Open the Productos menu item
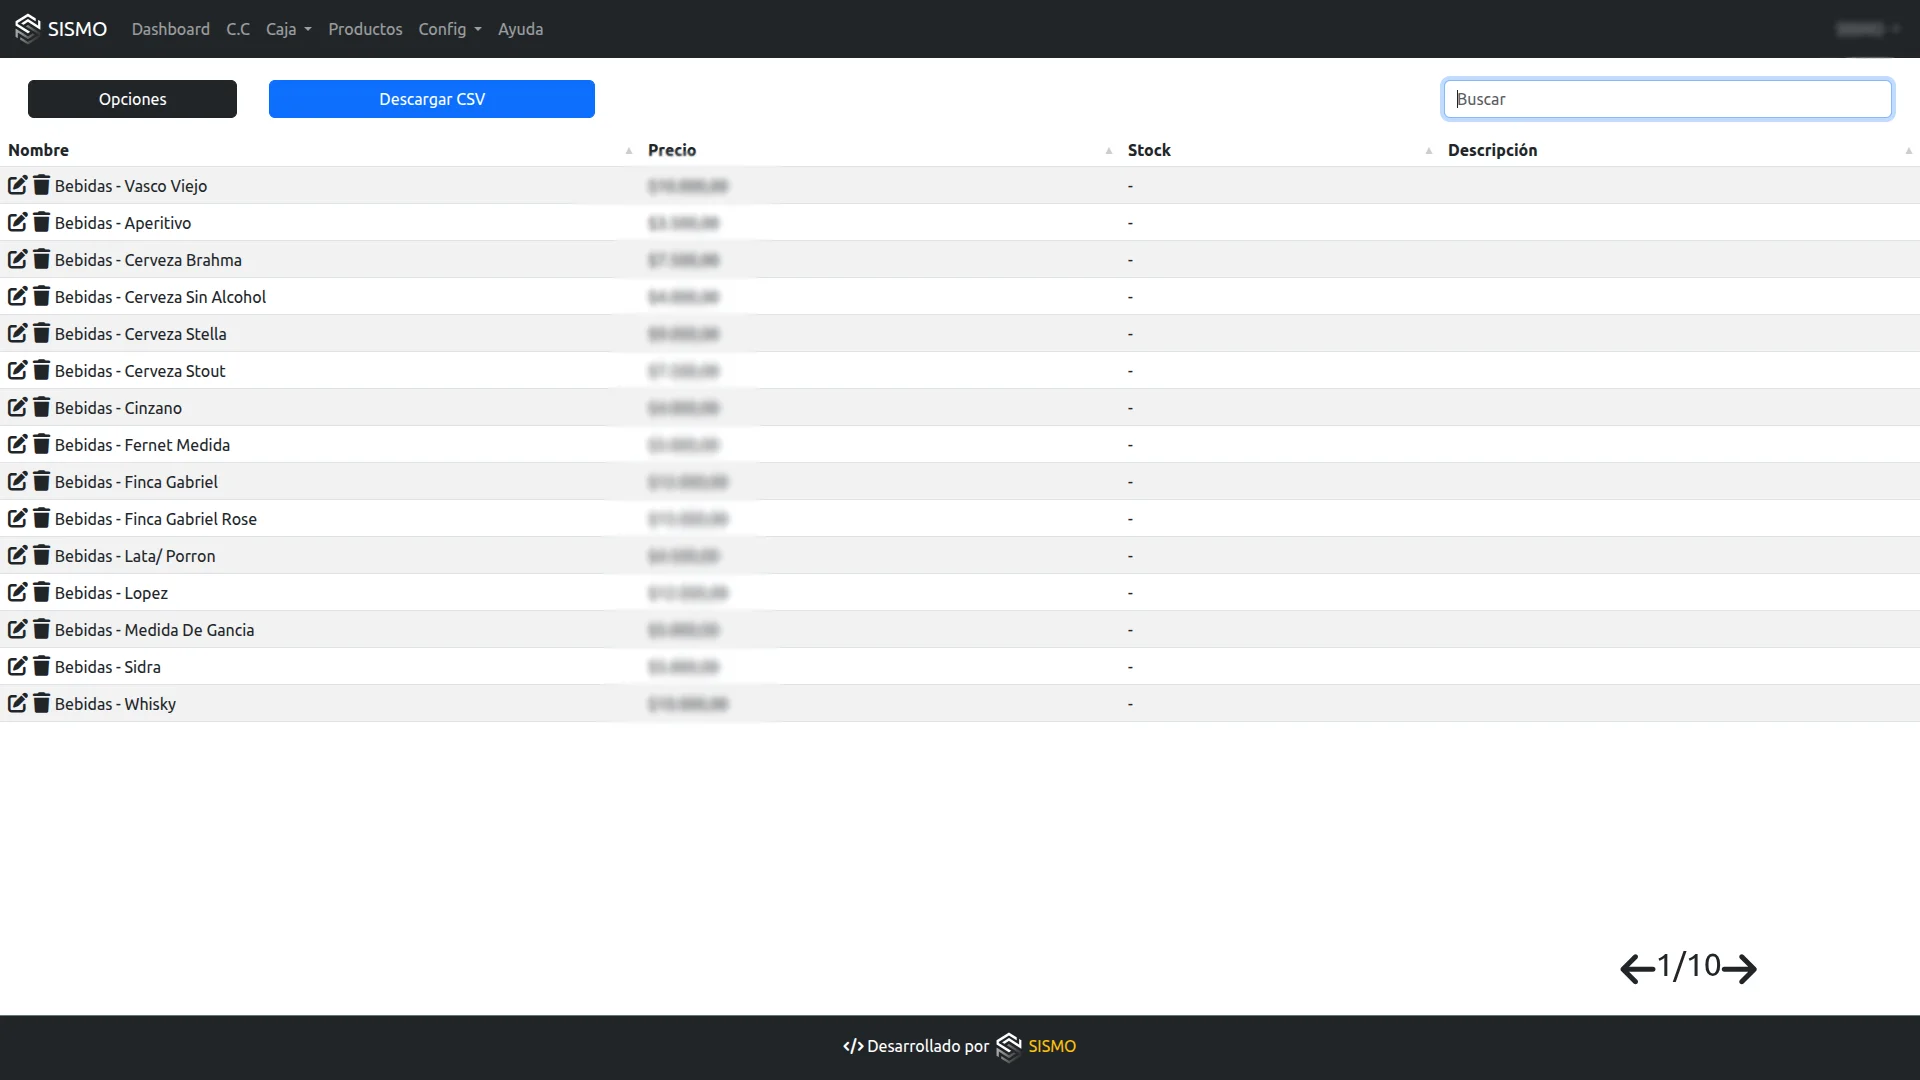This screenshot has height=1080, width=1920. [x=365, y=29]
